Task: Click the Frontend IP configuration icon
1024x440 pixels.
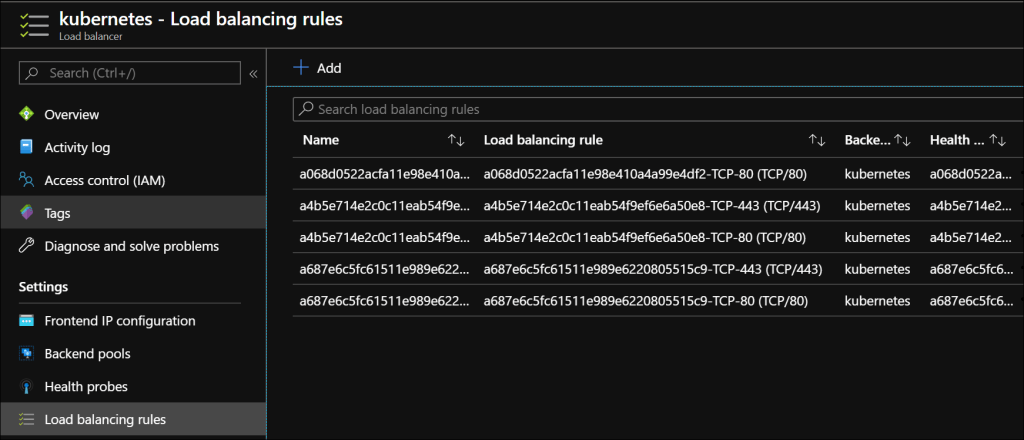Action: [x=27, y=321]
